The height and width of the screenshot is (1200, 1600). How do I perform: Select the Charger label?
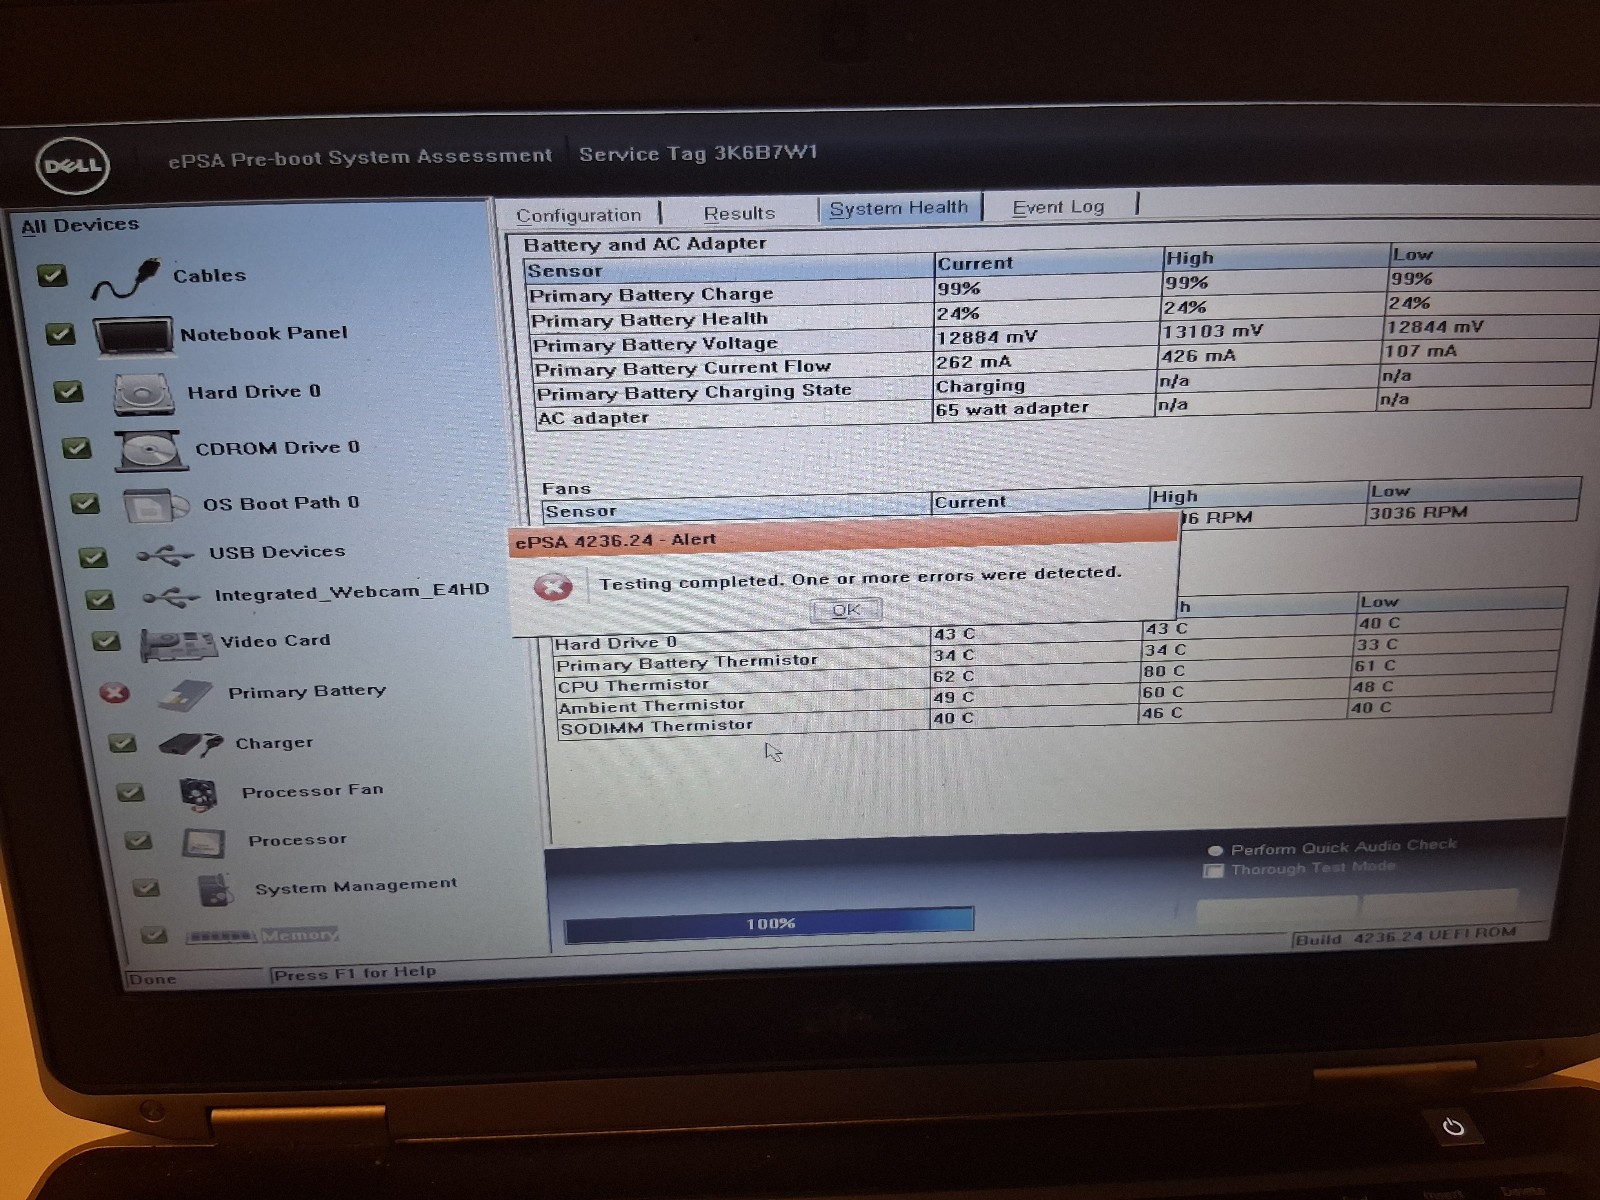(274, 743)
